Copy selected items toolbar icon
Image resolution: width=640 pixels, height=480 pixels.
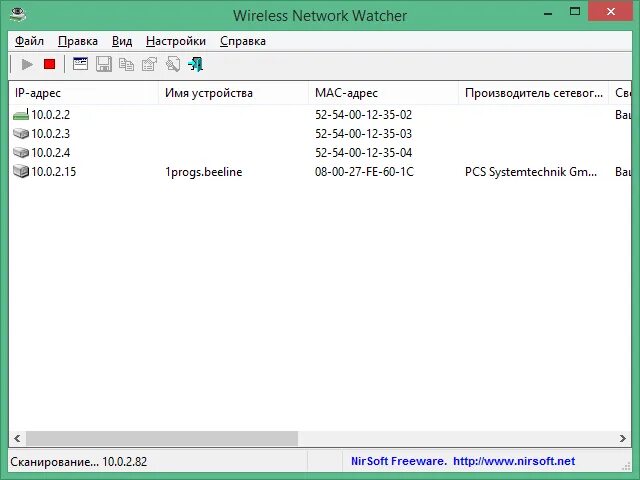click(127, 64)
